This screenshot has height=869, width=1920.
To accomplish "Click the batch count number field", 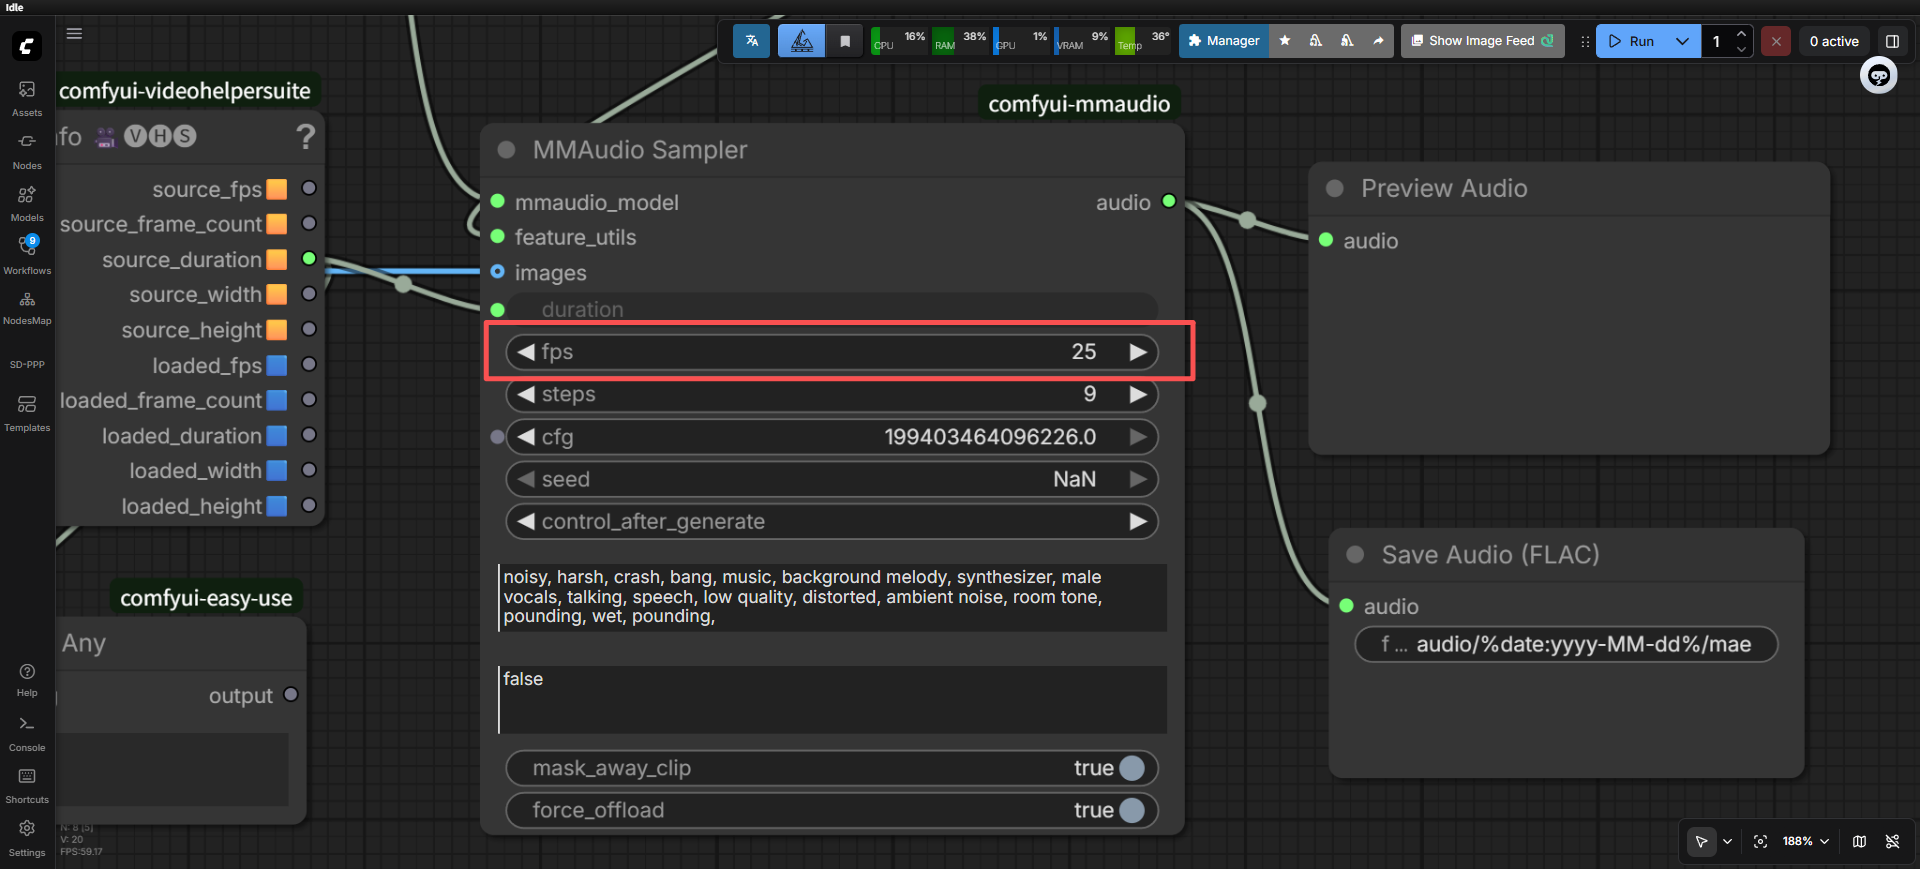I will pos(1717,41).
